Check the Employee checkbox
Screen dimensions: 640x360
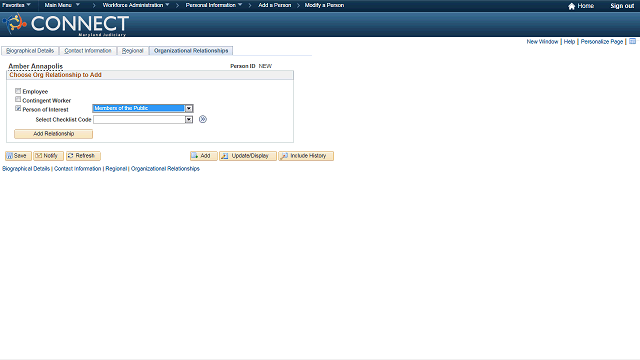coord(18,91)
